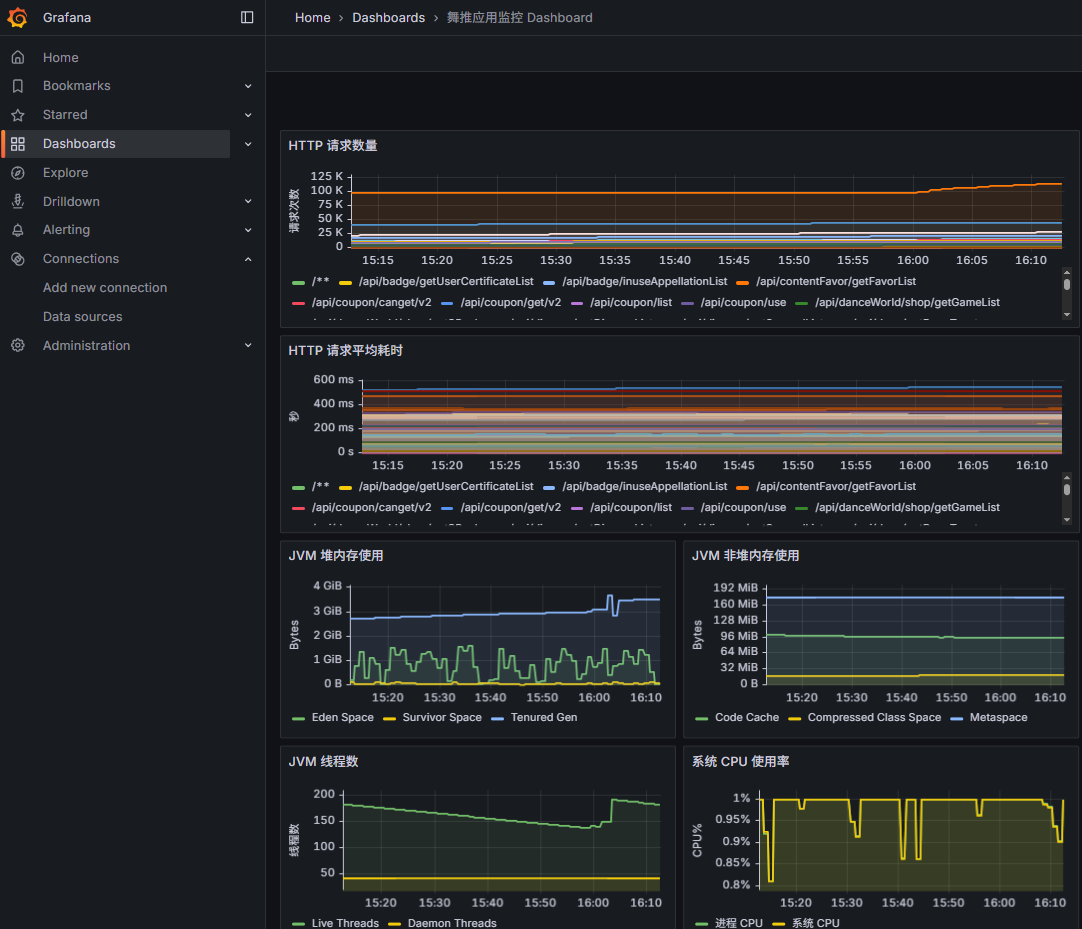Viewport: 1082px width, 929px height.
Task: Click the Starred star icon
Action: click(18, 115)
